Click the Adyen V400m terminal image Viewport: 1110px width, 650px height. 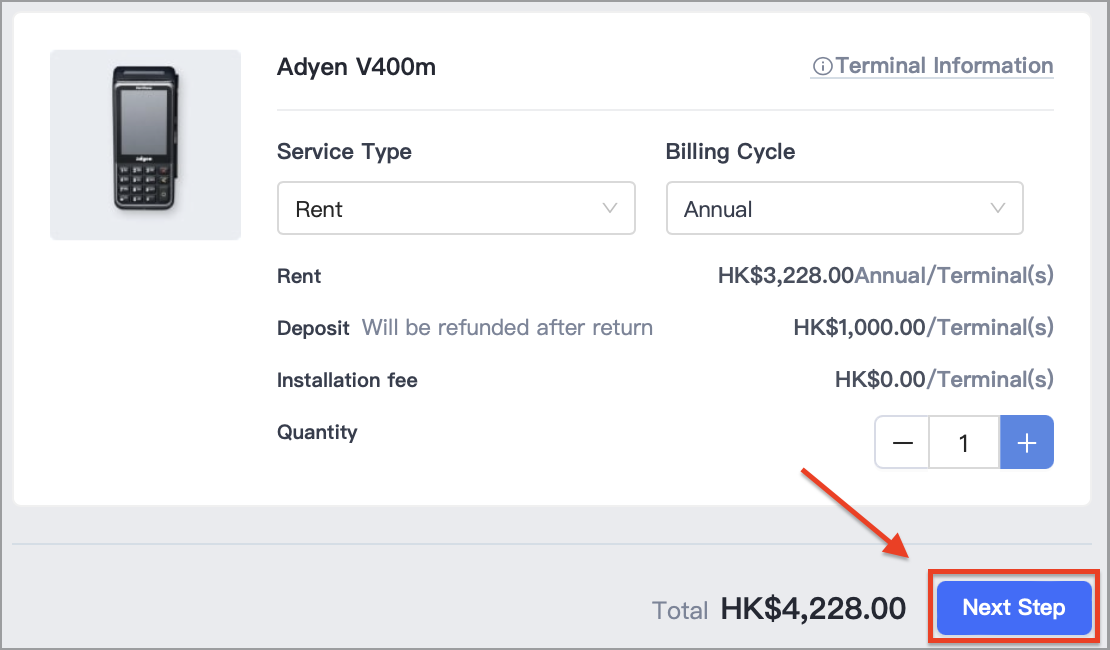coord(145,144)
